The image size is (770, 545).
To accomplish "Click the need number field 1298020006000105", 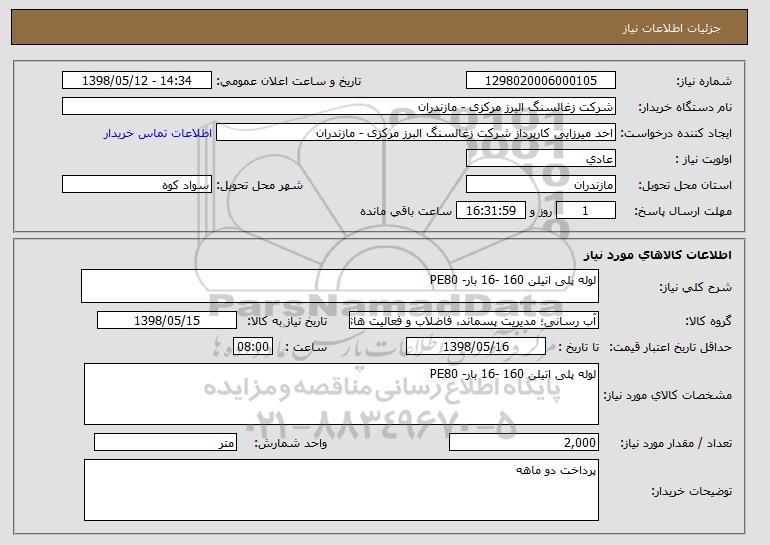I will tap(541, 81).
